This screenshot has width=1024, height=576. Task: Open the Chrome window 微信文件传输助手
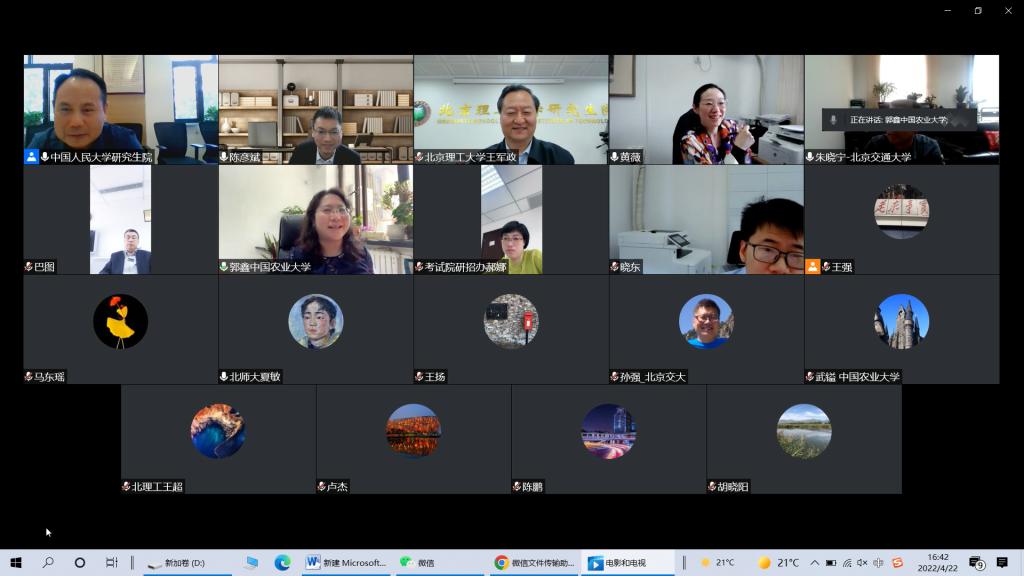click(535, 563)
